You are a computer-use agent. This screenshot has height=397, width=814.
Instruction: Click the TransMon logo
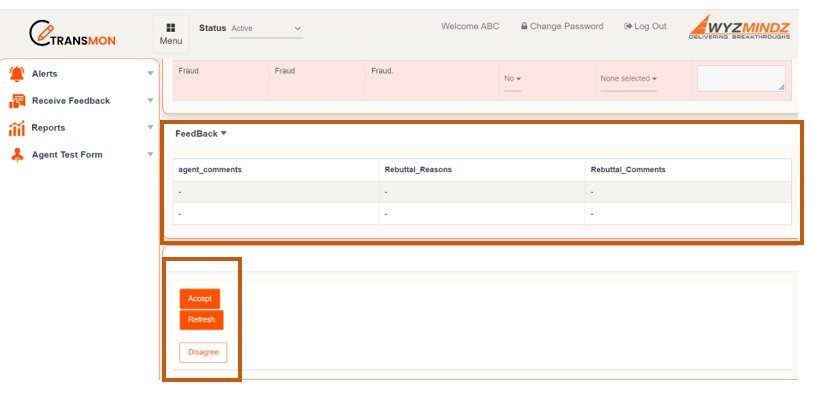click(72, 34)
